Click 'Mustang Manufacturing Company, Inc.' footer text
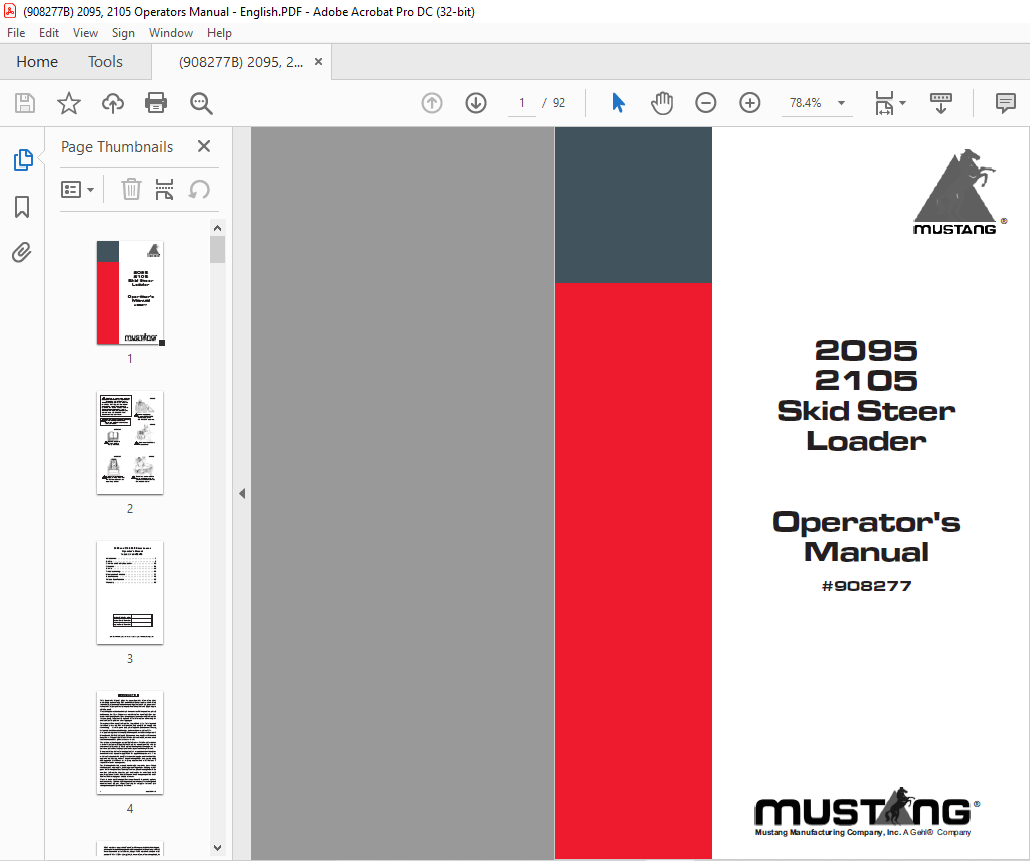This screenshot has width=1030, height=861. [x=828, y=832]
